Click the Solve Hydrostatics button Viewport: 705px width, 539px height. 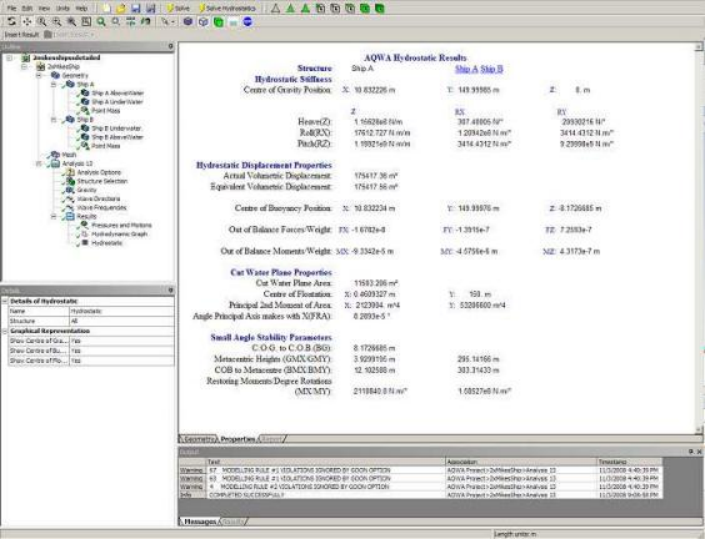tap(227, 8)
